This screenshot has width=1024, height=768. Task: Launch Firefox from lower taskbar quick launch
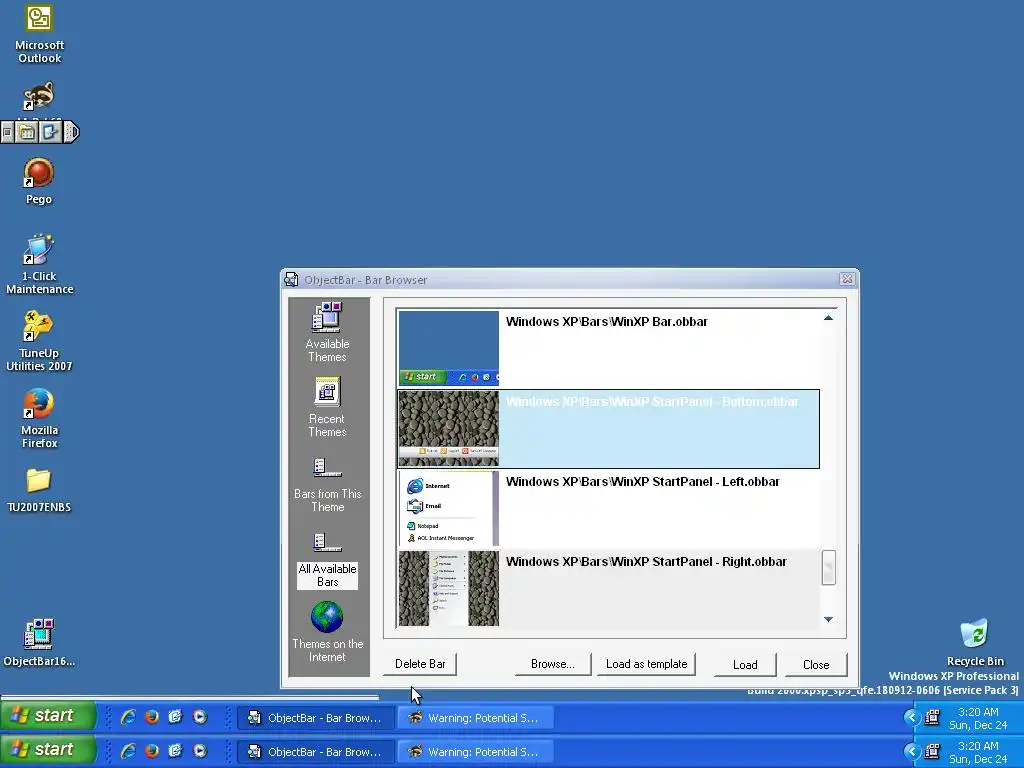(x=152, y=751)
